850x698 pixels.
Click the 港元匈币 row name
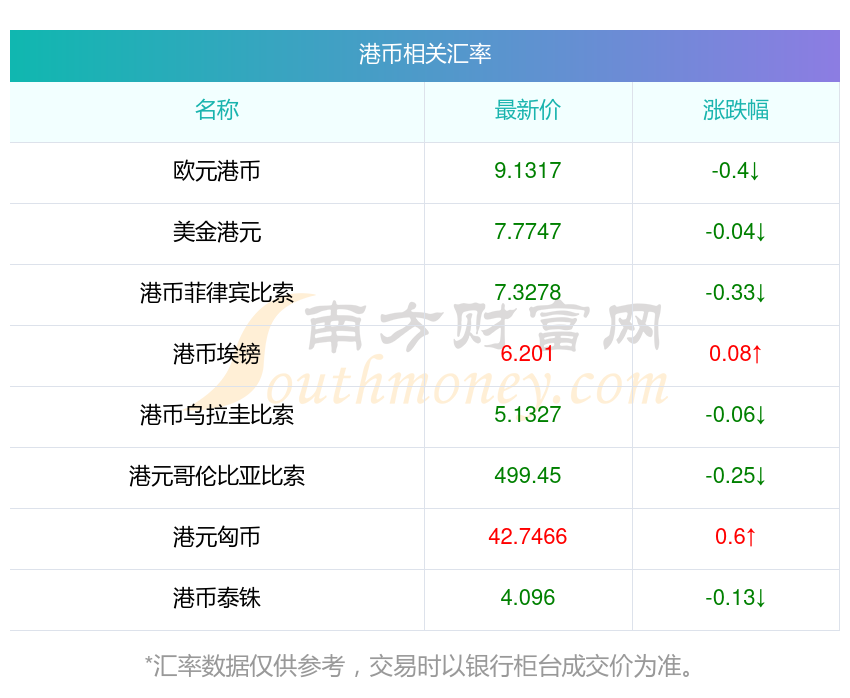pos(217,537)
